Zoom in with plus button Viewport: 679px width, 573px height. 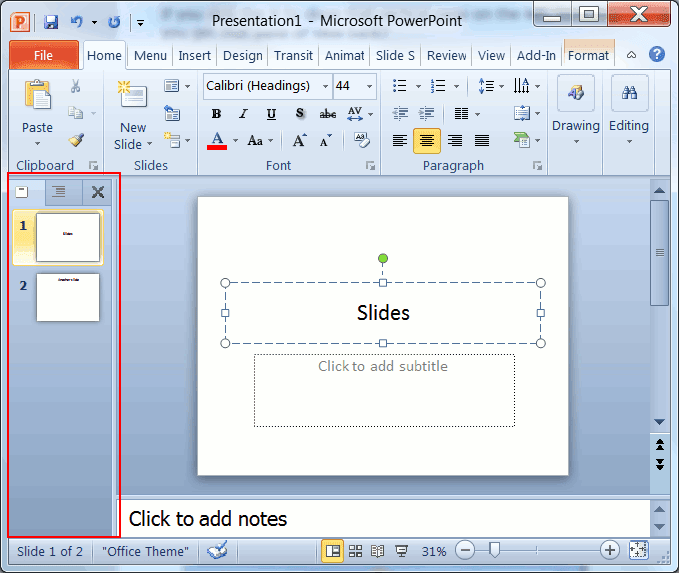610,550
